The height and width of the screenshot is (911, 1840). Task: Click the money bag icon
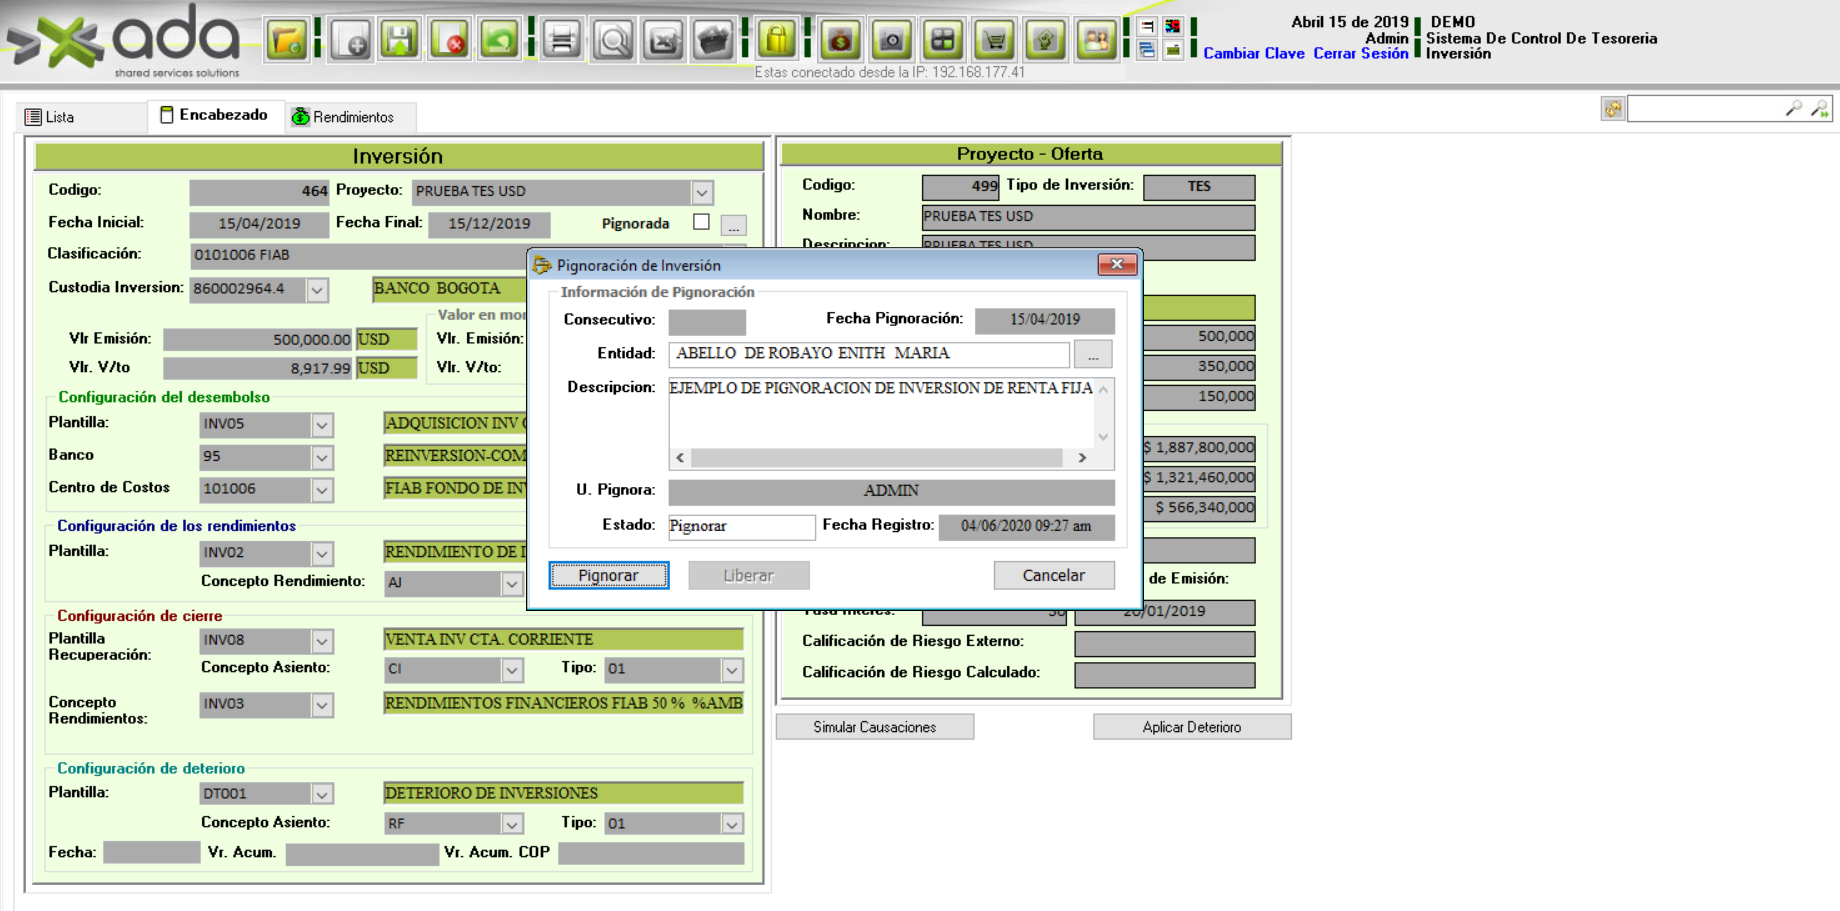840,40
